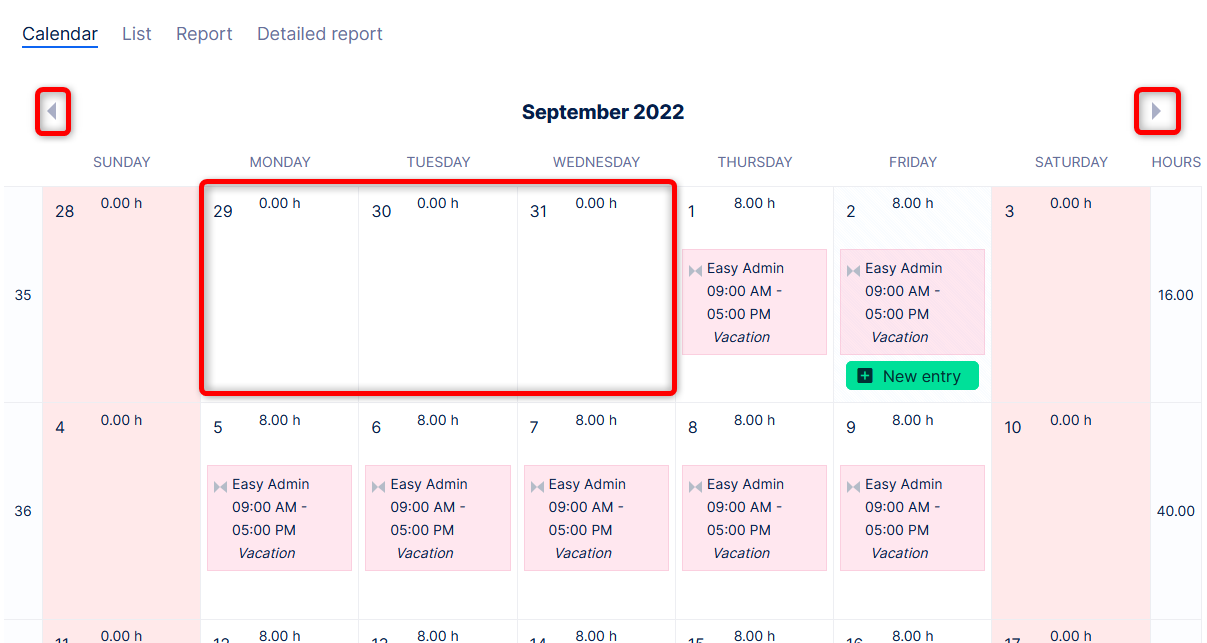Select the Calendar tab
1207x643 pixels.
[x=60, y=34]
